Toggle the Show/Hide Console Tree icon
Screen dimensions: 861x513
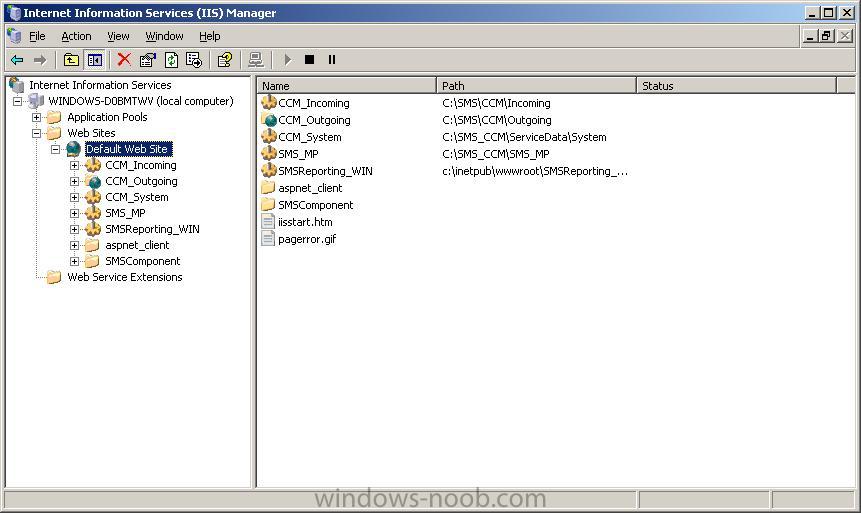click(x=95, y=60)
